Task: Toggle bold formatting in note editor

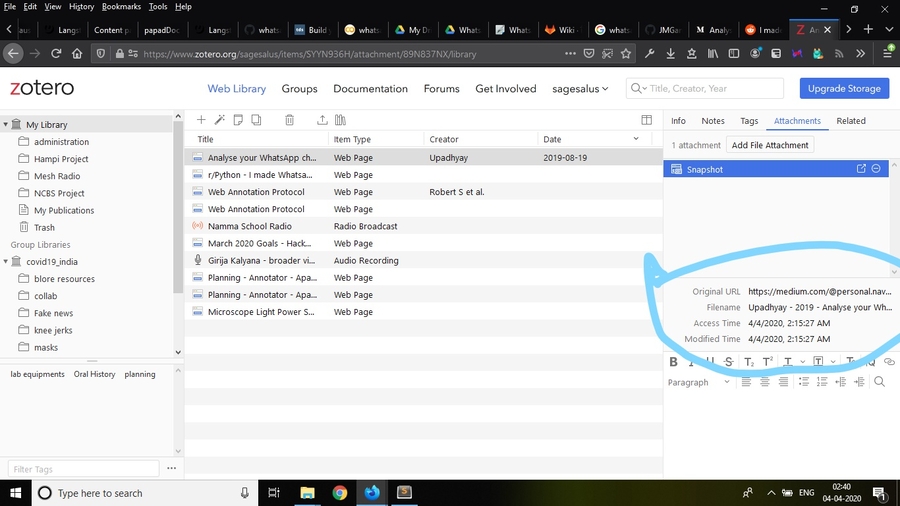Action: click(x=673, y=362)
